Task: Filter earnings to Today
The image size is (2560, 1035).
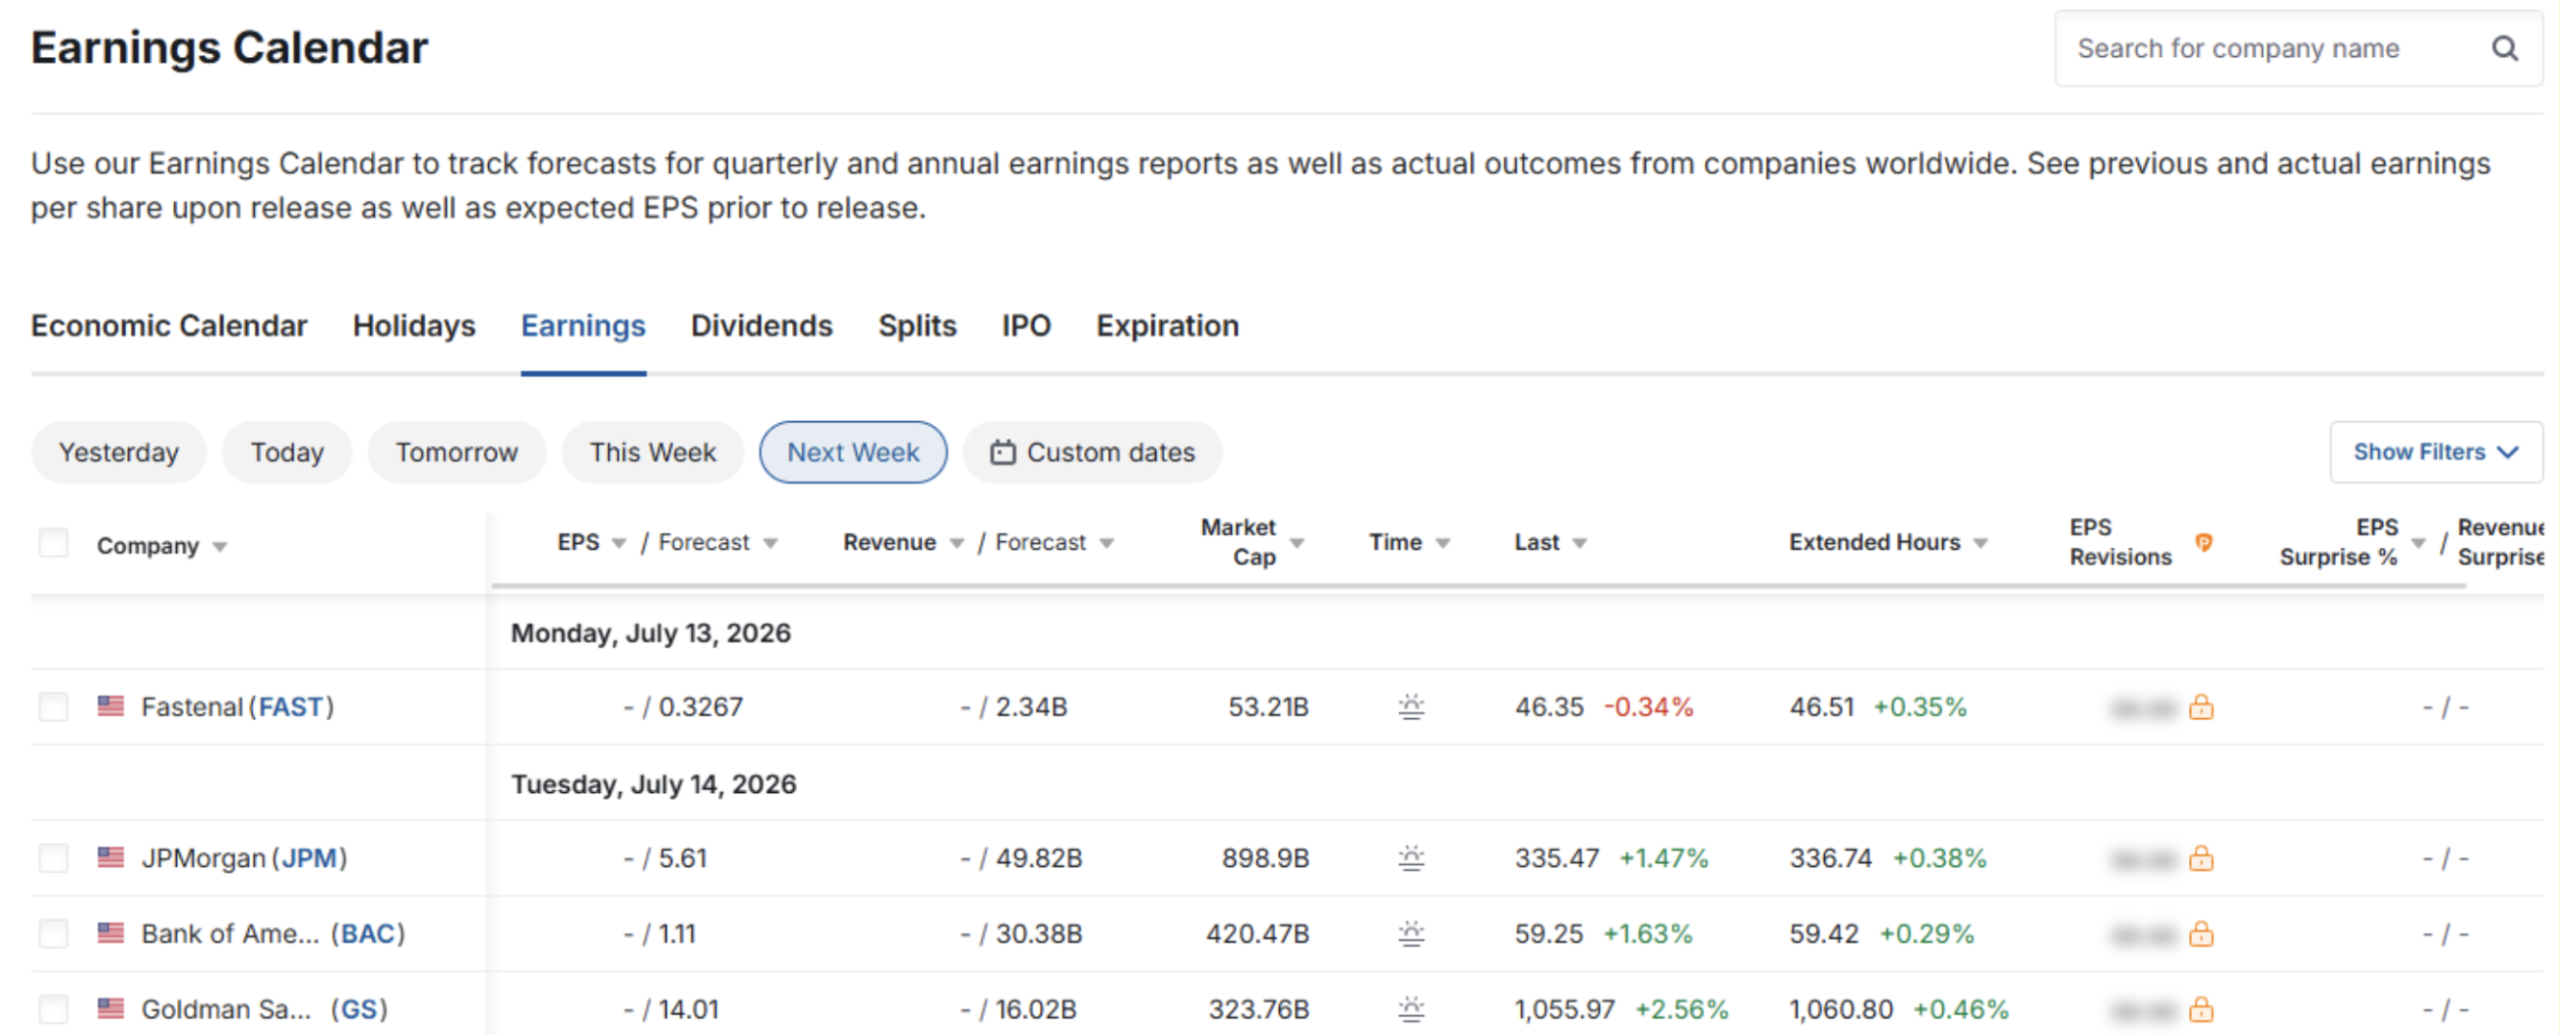Action: (x=287, y=452)
